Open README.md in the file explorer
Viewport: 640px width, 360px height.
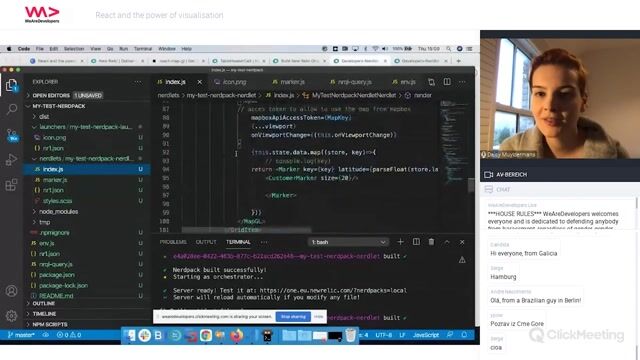[56, 296]
